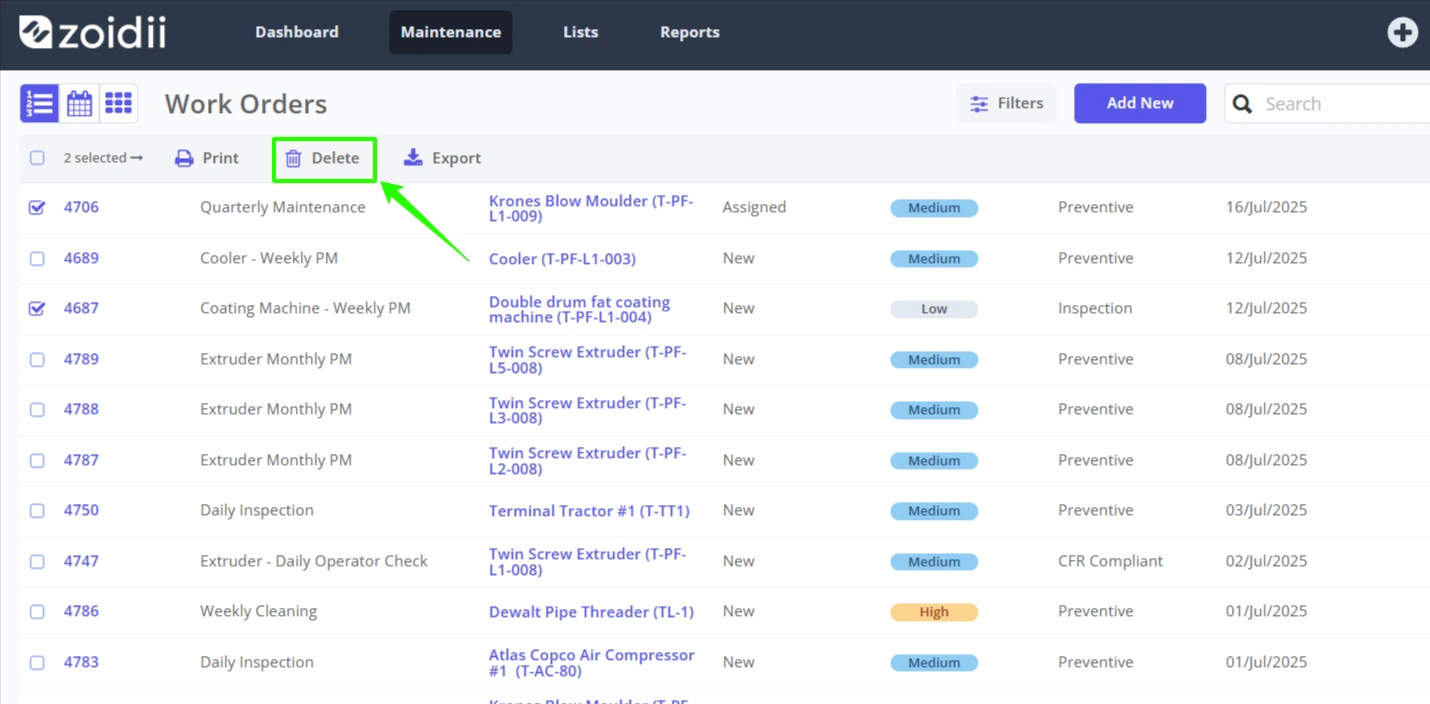This screenshot has width=1430, height=704.
Task: Open Dewalt Pipe Threader (TL-1) link
Action: pos(591,612)
